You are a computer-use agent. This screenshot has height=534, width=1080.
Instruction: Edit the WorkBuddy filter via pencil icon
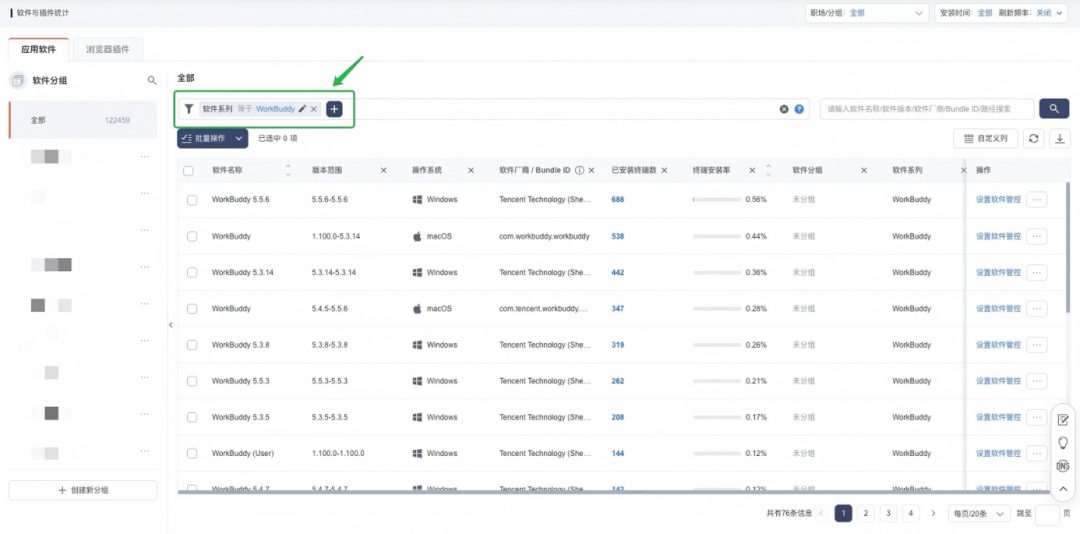[x=302, y=109]
